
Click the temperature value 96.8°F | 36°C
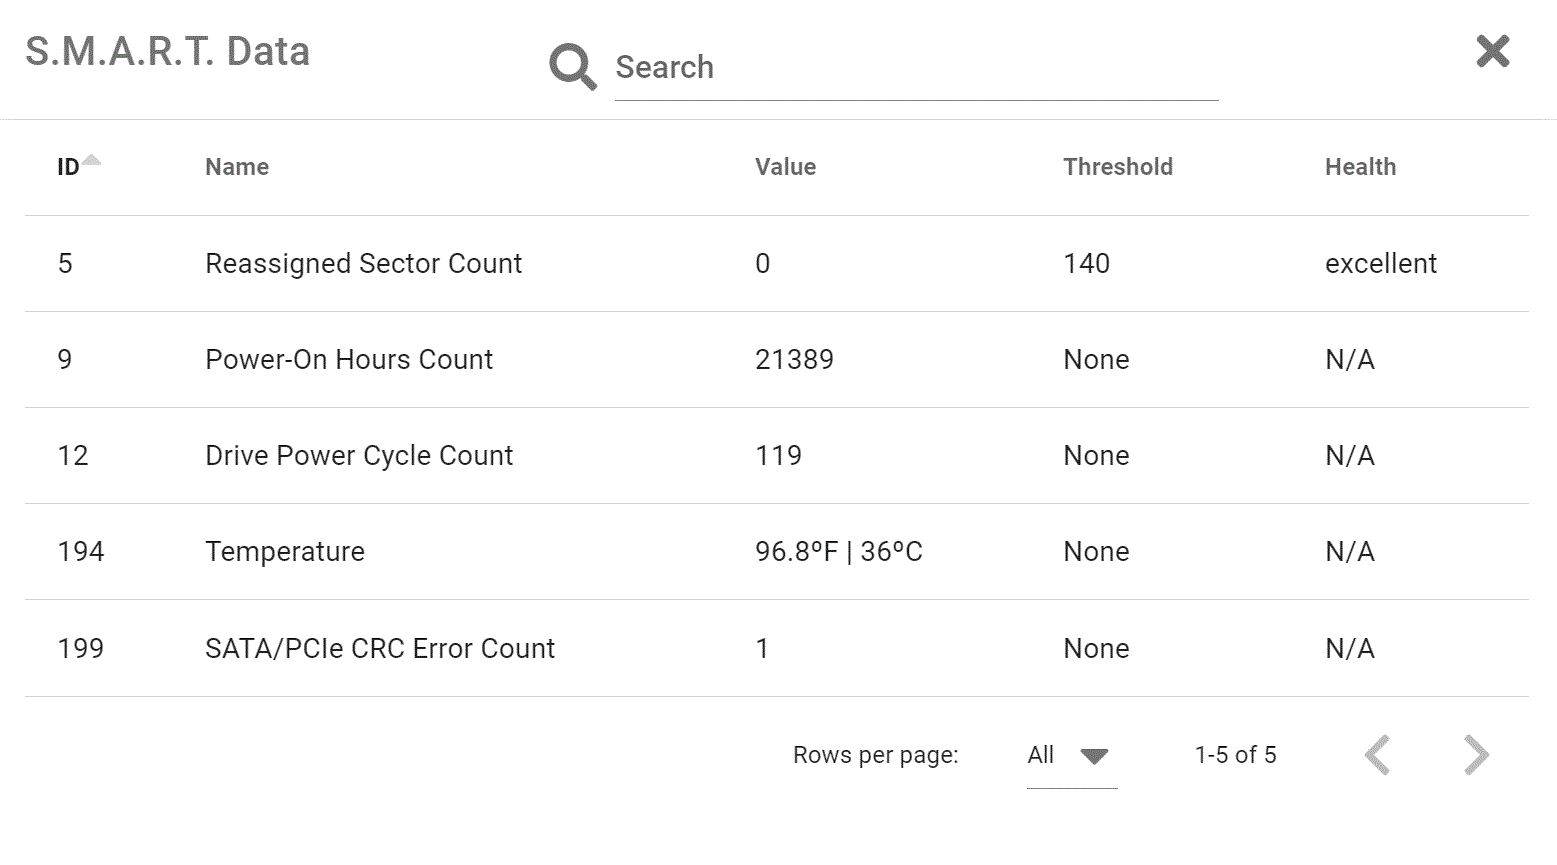pos(839,552)
